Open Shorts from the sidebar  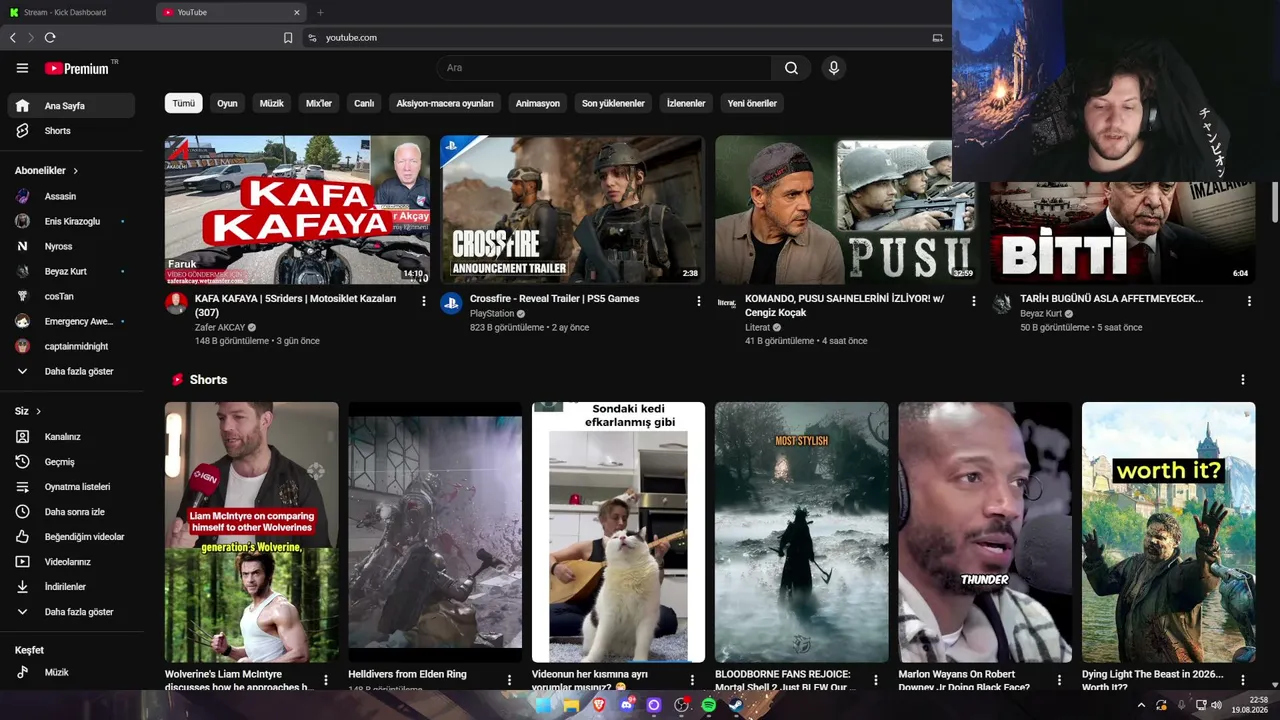pyautogui.click(x=71, y=131)
